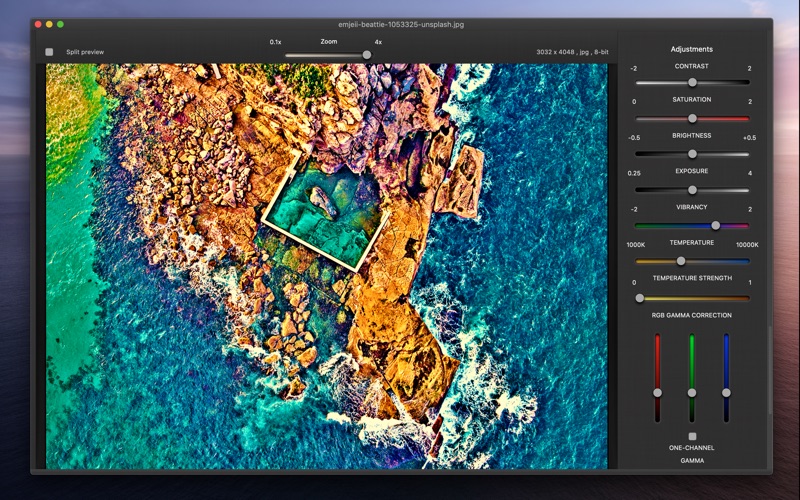
Task: Click the SATURATION label
Action: (x=692, y=99)
